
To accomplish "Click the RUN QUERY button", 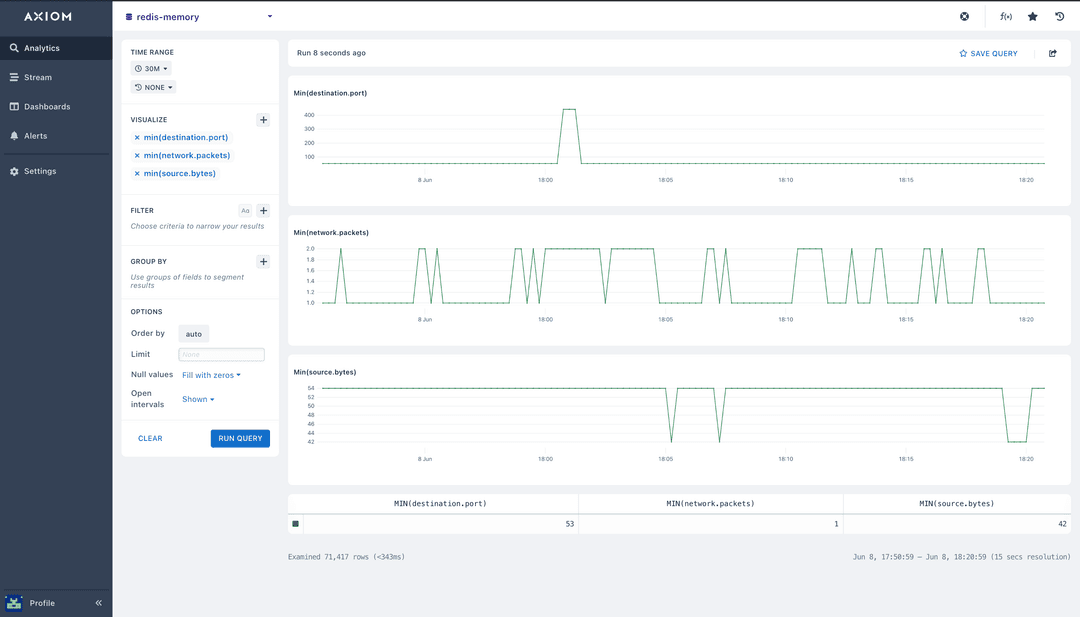I will click(240, 438).
